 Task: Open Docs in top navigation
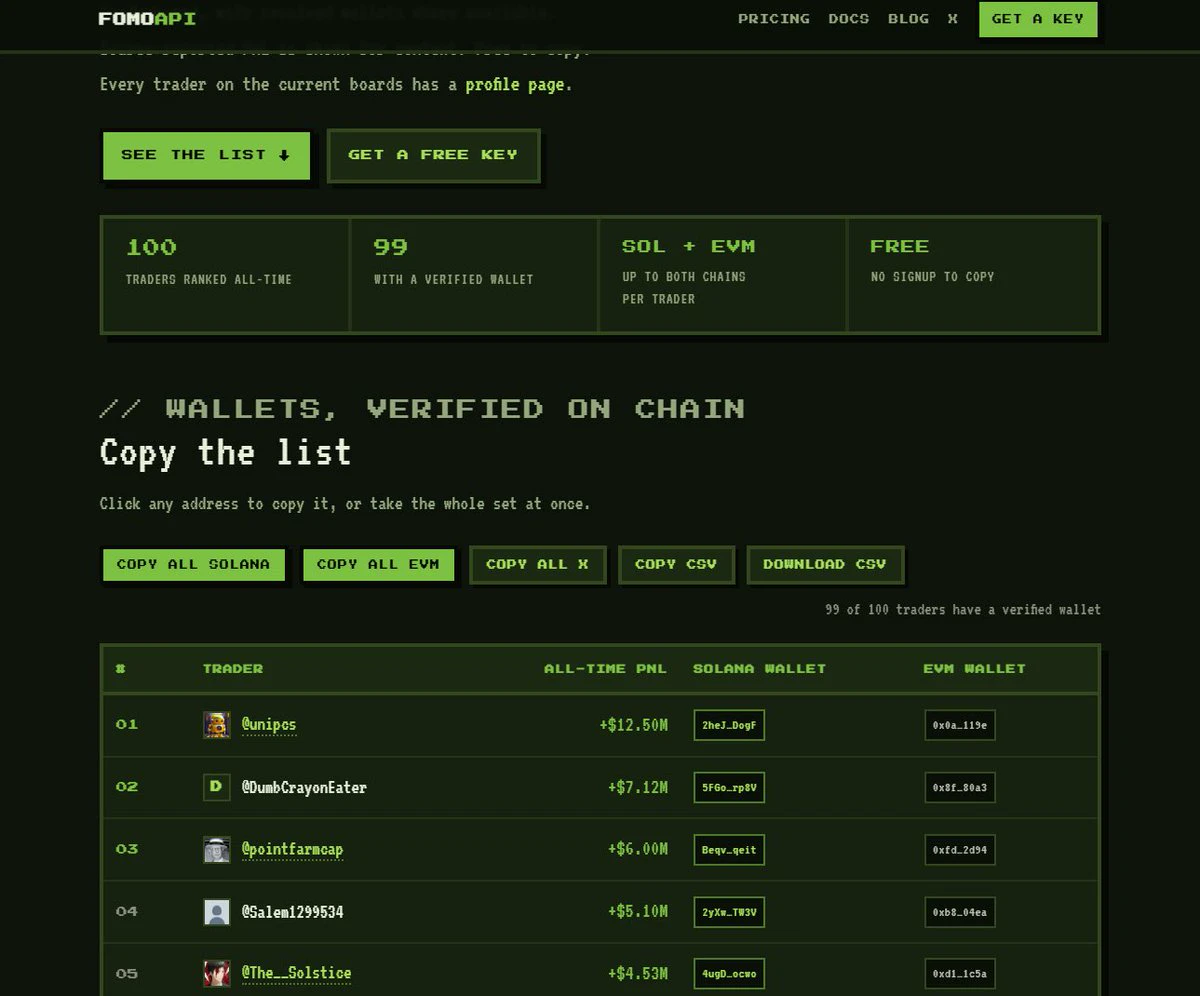(x=849, y=19)
